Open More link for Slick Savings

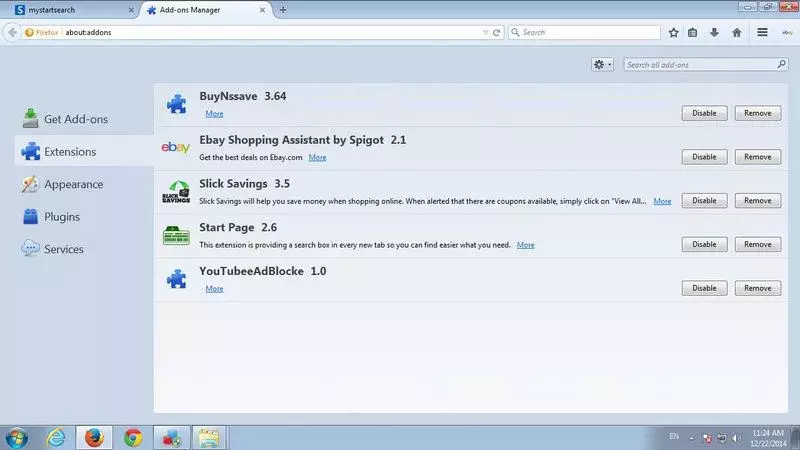point(662,201)
